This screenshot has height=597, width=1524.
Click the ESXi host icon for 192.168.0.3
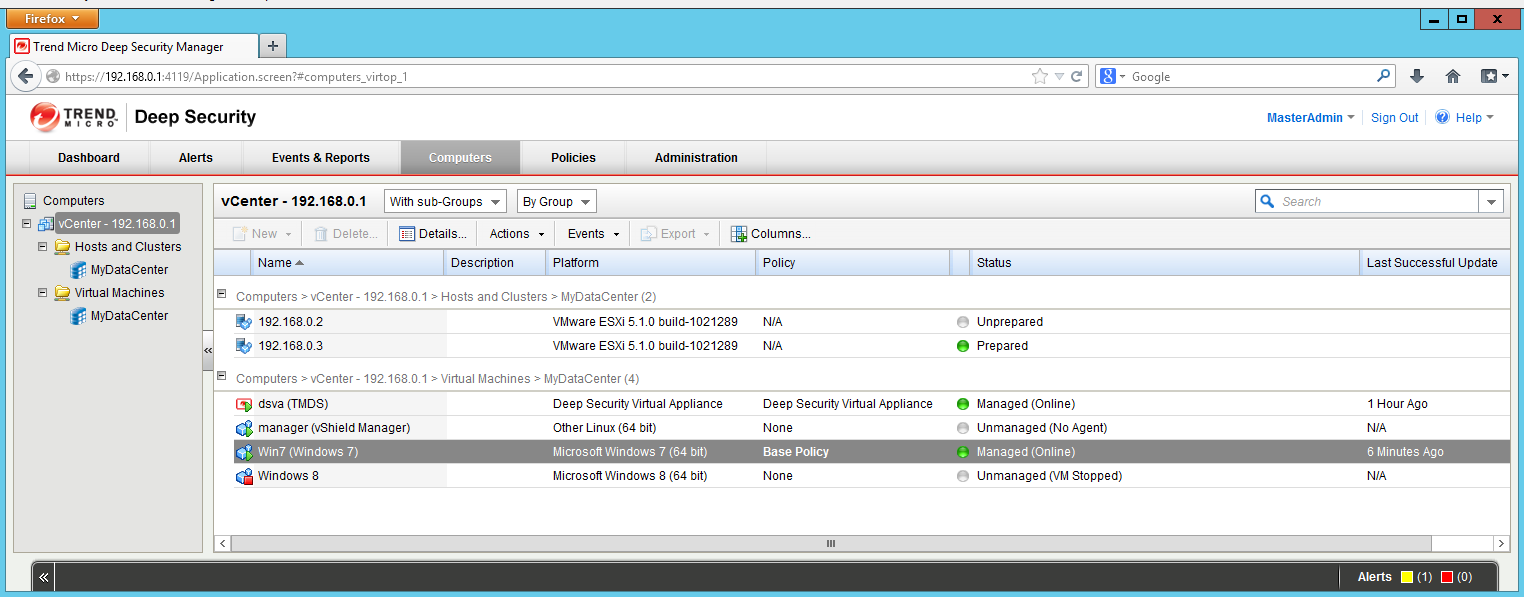click(244, 346)
